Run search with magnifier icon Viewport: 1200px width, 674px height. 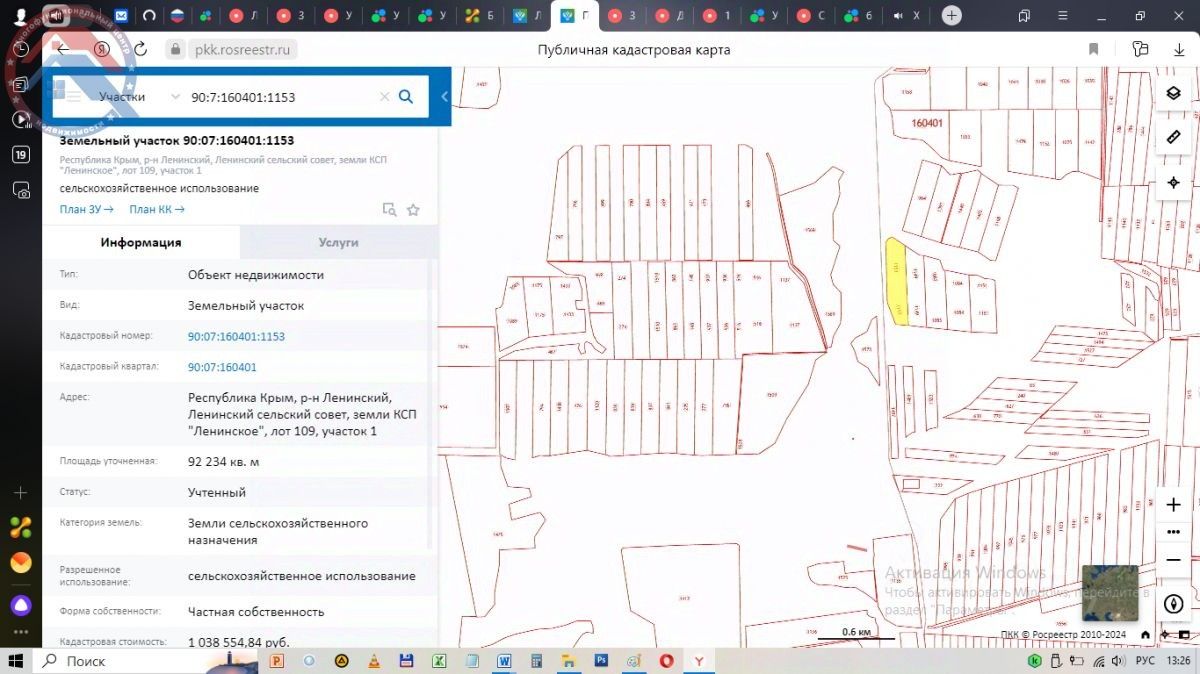pos(406,97)
